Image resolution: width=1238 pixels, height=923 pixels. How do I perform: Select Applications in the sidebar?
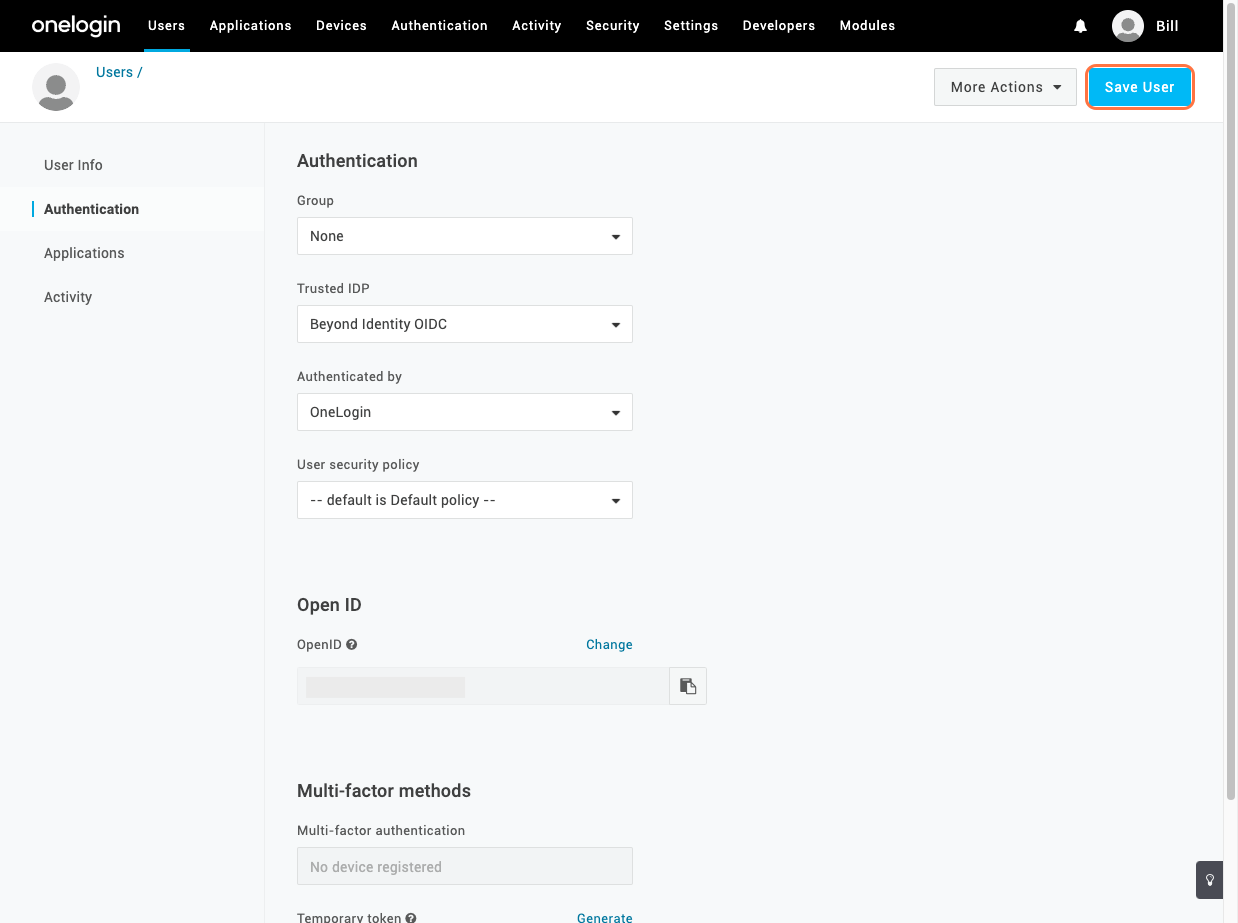click(84, 253)
